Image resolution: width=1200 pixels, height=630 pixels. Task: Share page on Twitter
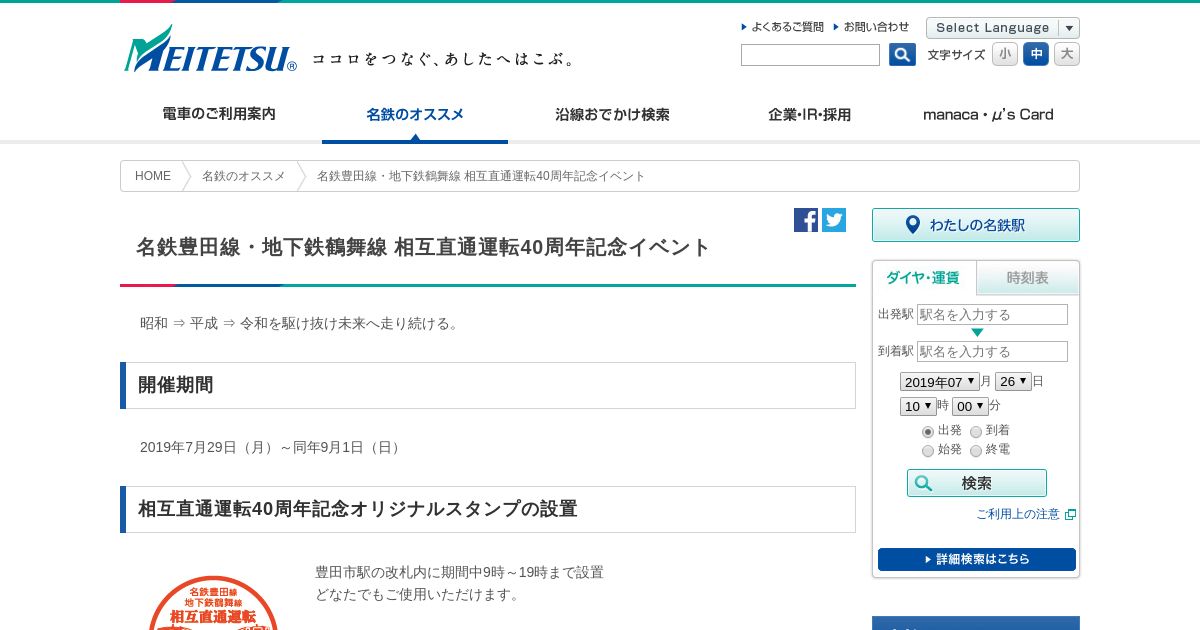(x=834, y=220)
